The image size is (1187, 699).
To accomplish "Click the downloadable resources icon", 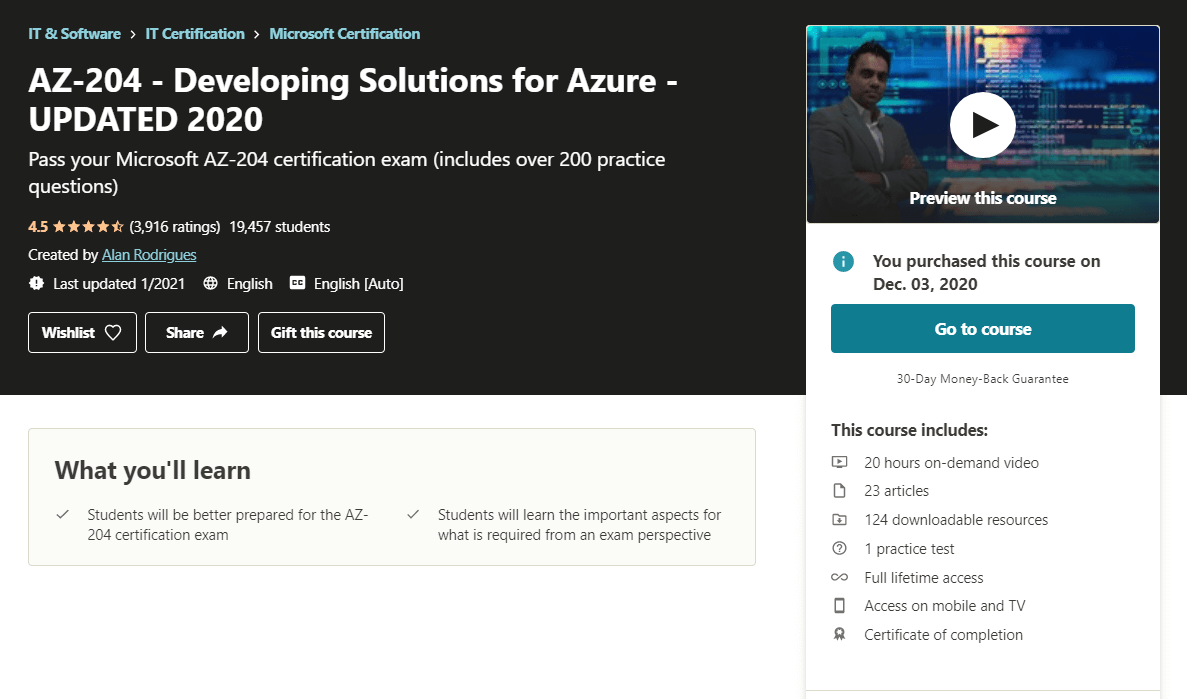I will pyautogui.click(x=840, y=520).
